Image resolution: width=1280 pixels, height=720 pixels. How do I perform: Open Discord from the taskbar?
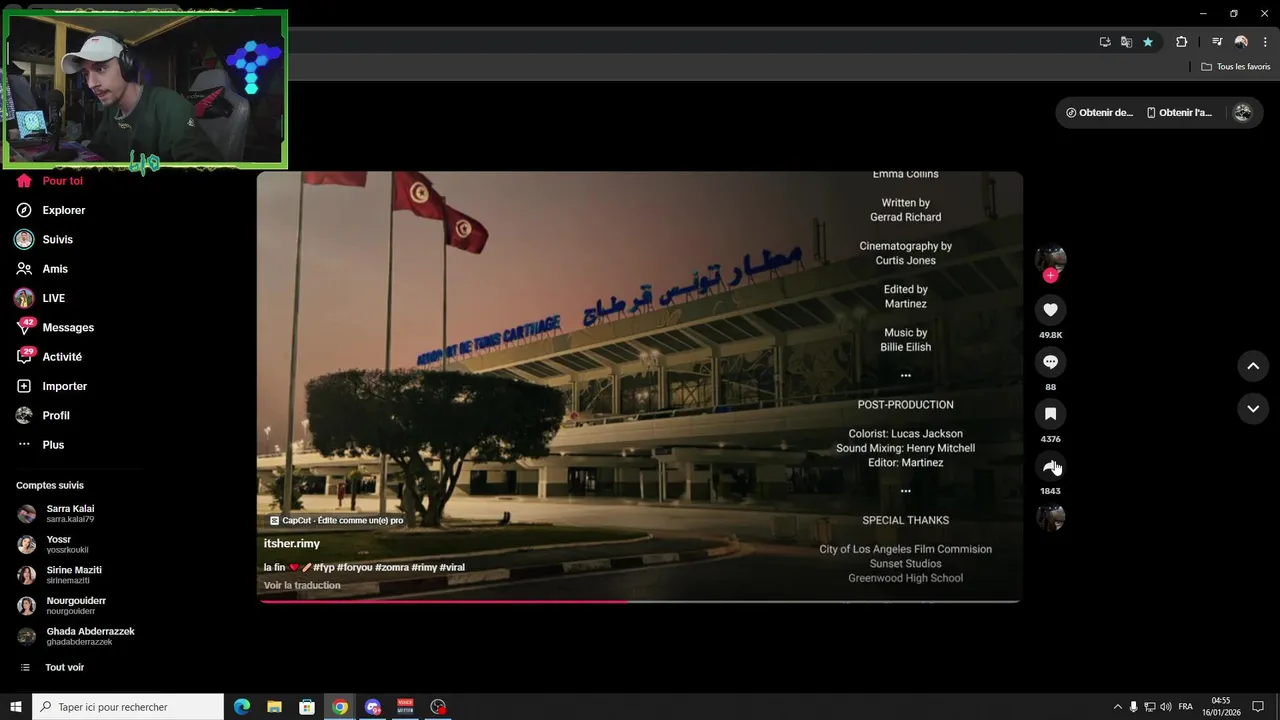click(373, 707)
